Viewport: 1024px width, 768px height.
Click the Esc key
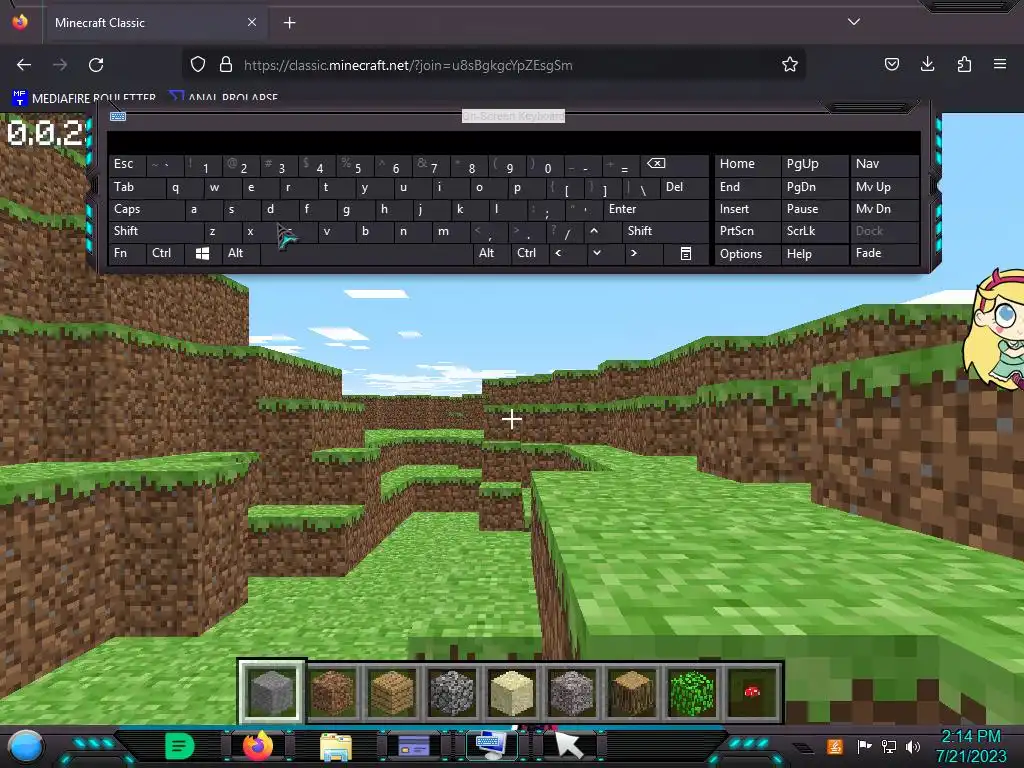[127, 165]
